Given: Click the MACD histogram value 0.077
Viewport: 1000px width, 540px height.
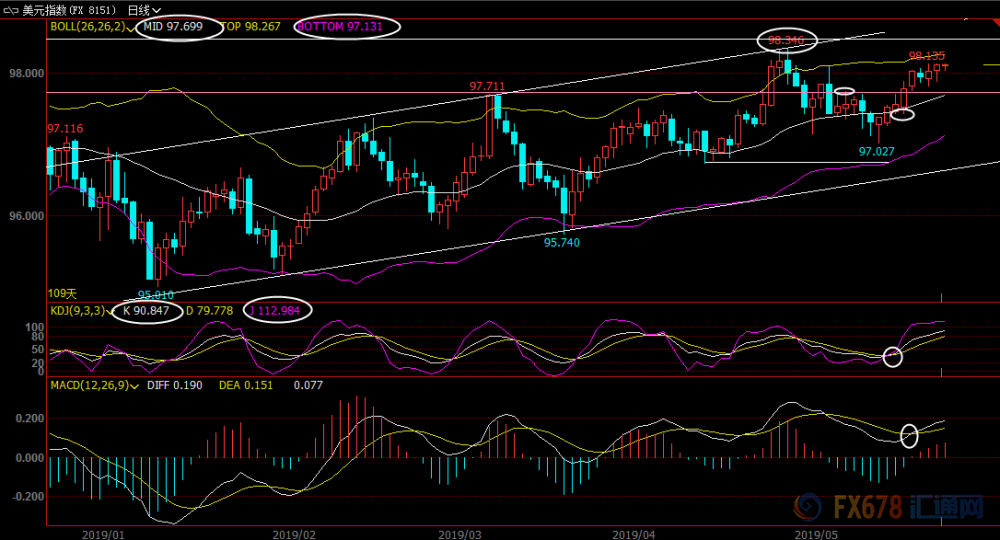Looking at the screenshot, I should pos(308,386).
